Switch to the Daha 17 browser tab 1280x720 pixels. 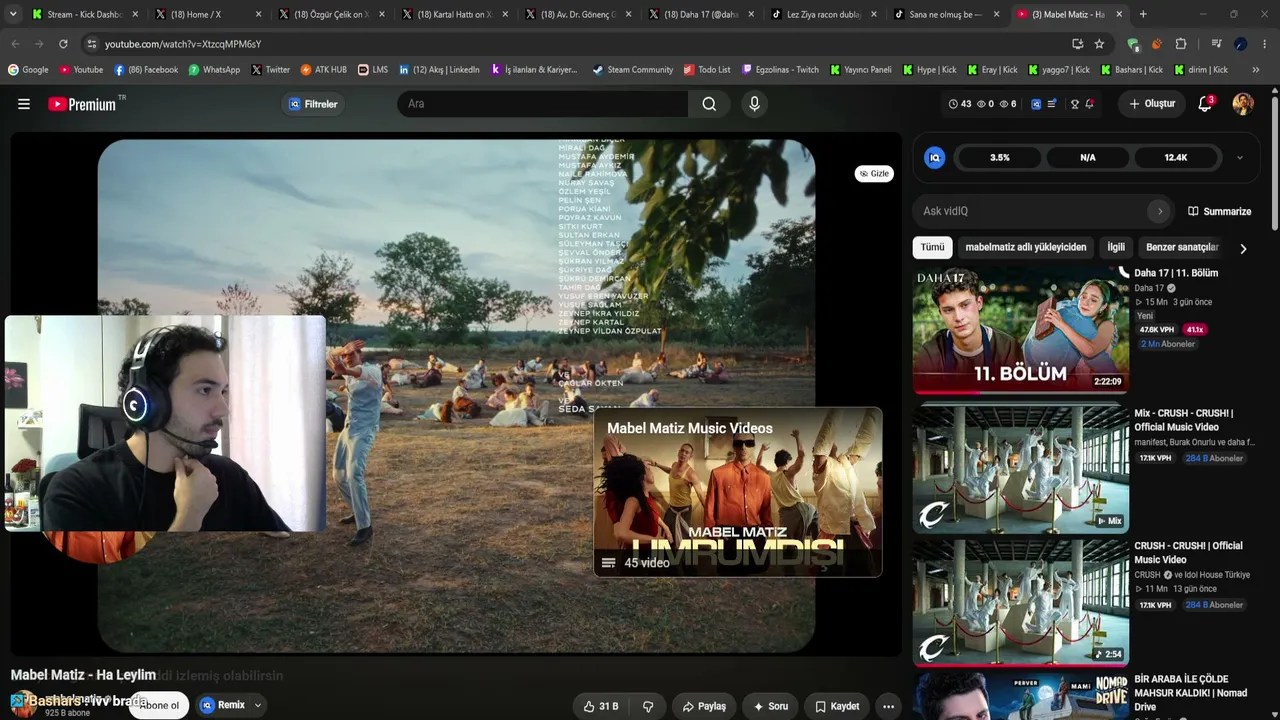tap(701, 14)
